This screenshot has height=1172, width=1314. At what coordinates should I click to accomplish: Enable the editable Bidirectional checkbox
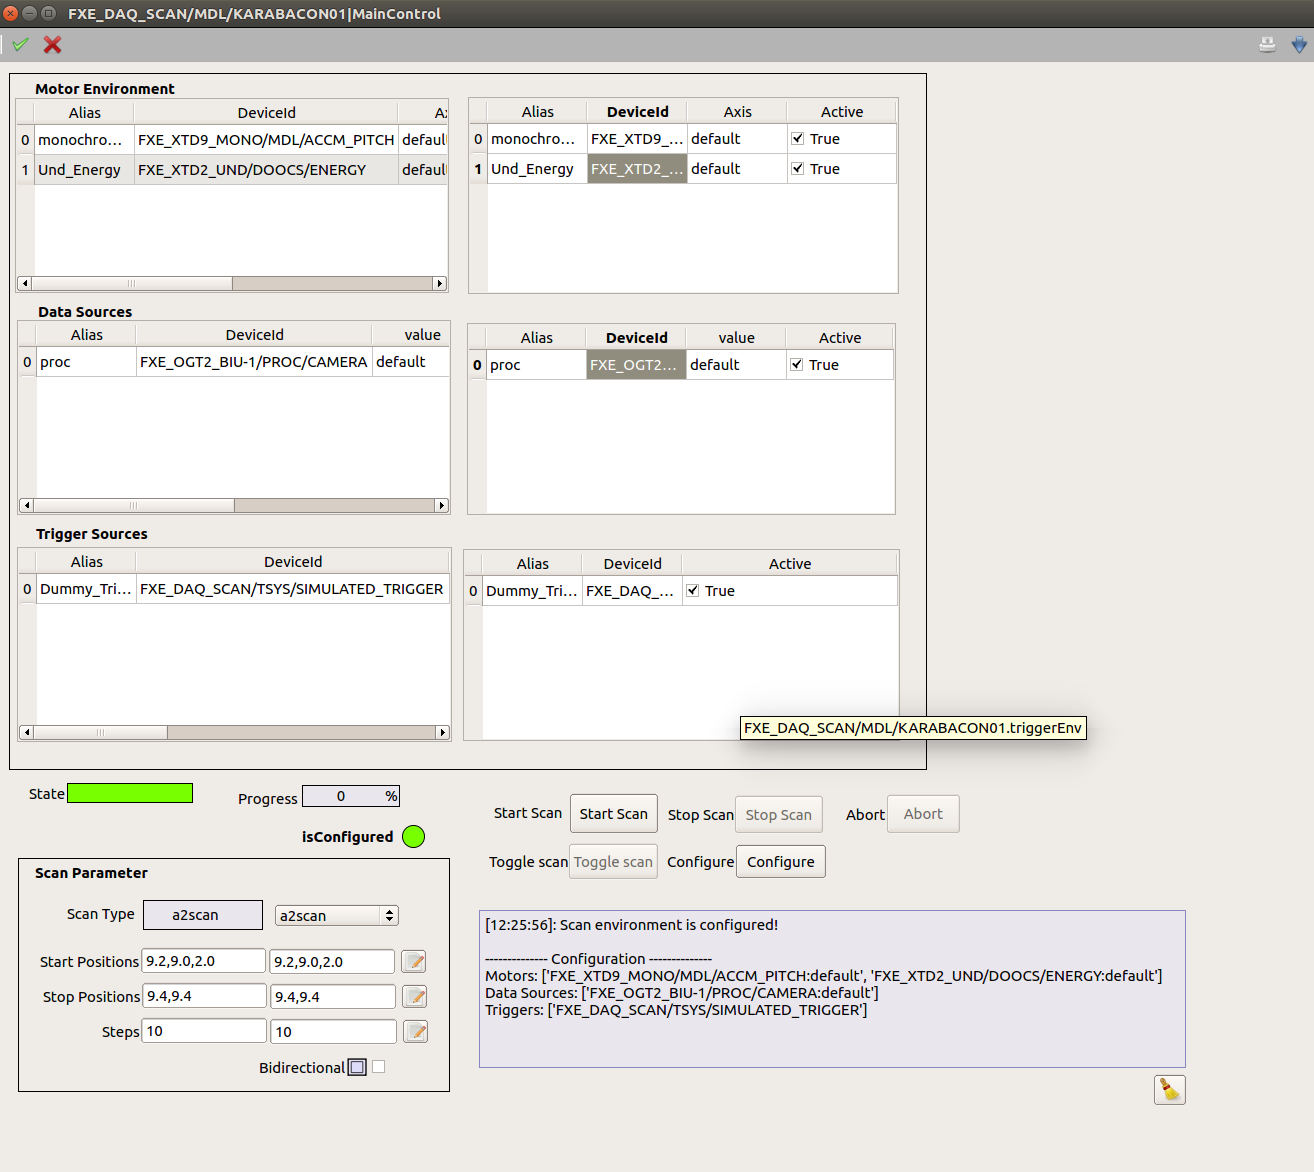coord(378,1067)
